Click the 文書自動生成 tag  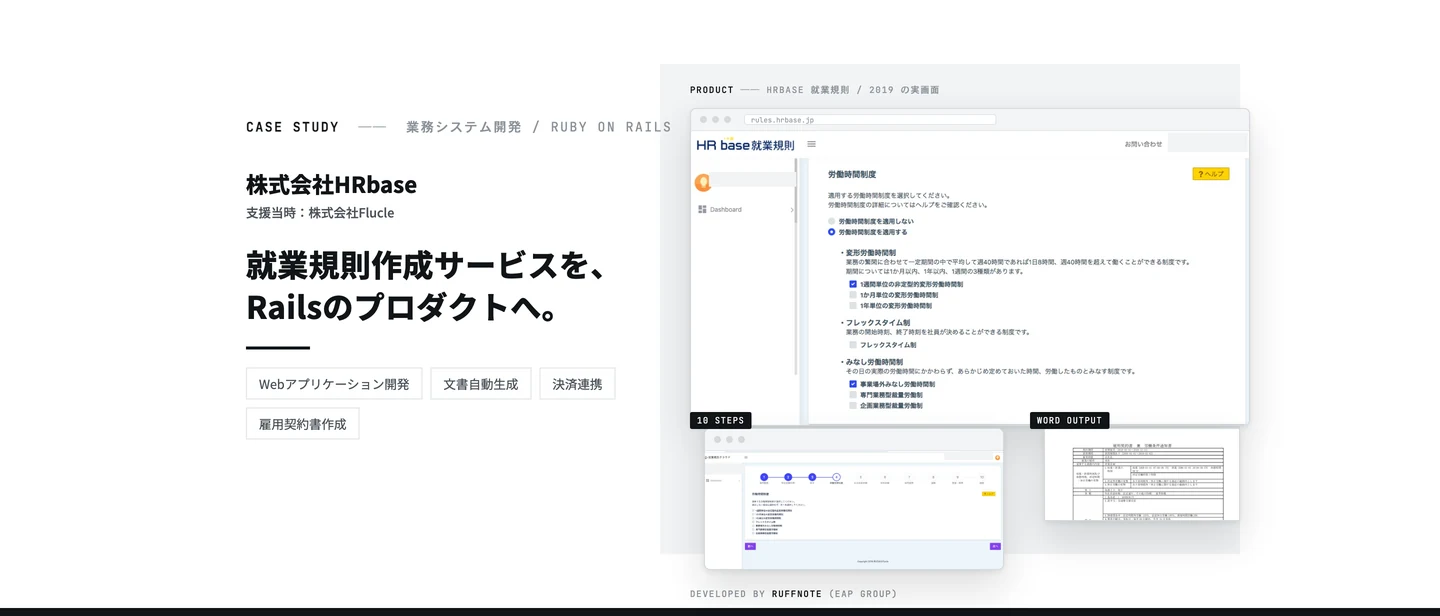[x=481, y=384]
